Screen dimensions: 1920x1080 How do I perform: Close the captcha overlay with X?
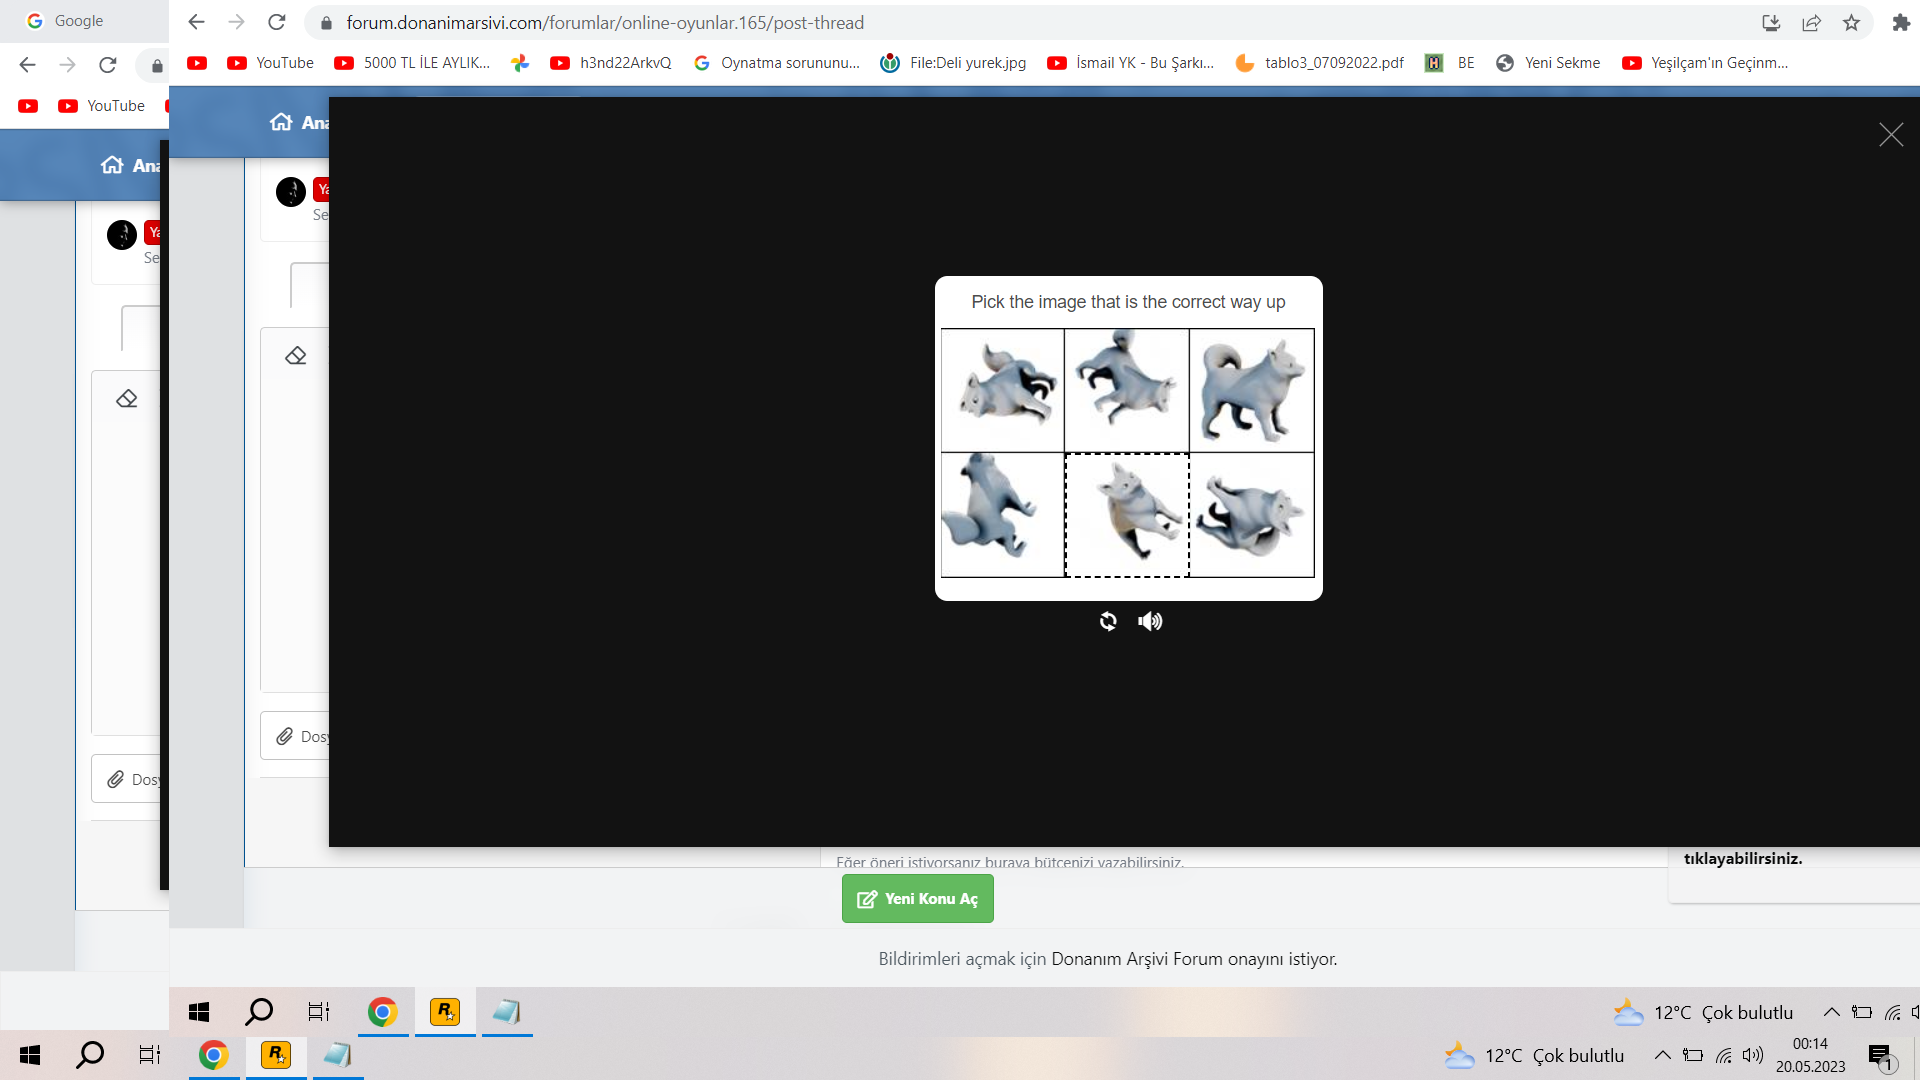point(1890,135)
